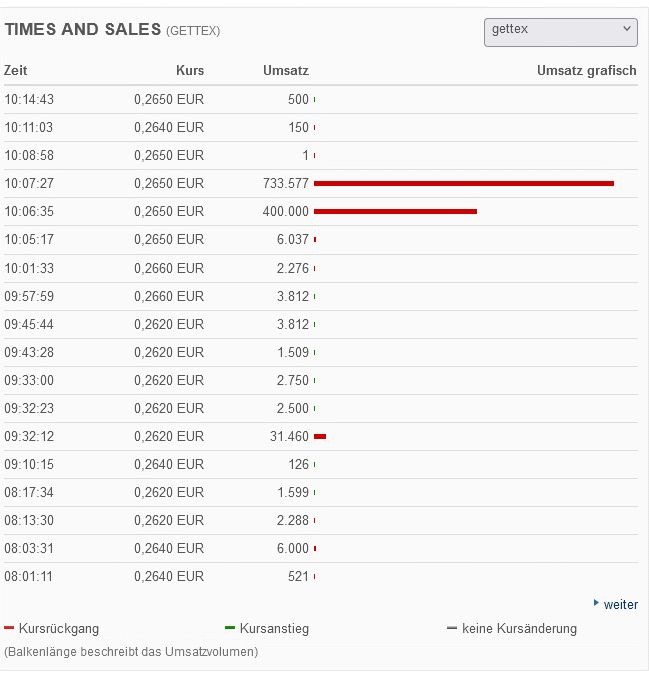
Task: Click the red bar at 09:32:12
Action: tap(320, 436)
